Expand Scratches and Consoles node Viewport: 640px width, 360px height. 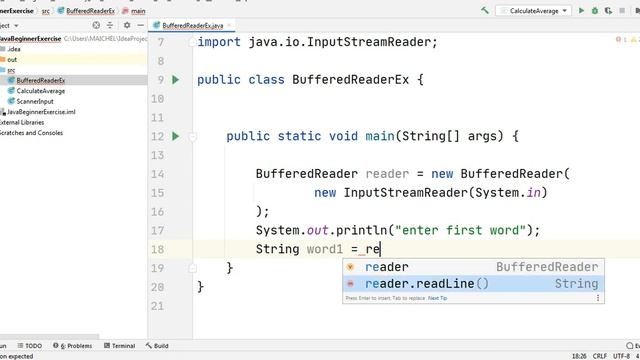(31, 133)
